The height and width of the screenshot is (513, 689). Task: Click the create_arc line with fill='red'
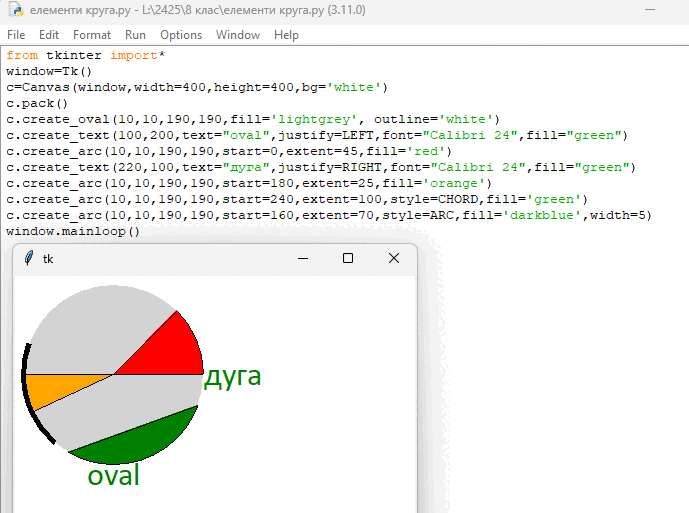click(229, 151)
